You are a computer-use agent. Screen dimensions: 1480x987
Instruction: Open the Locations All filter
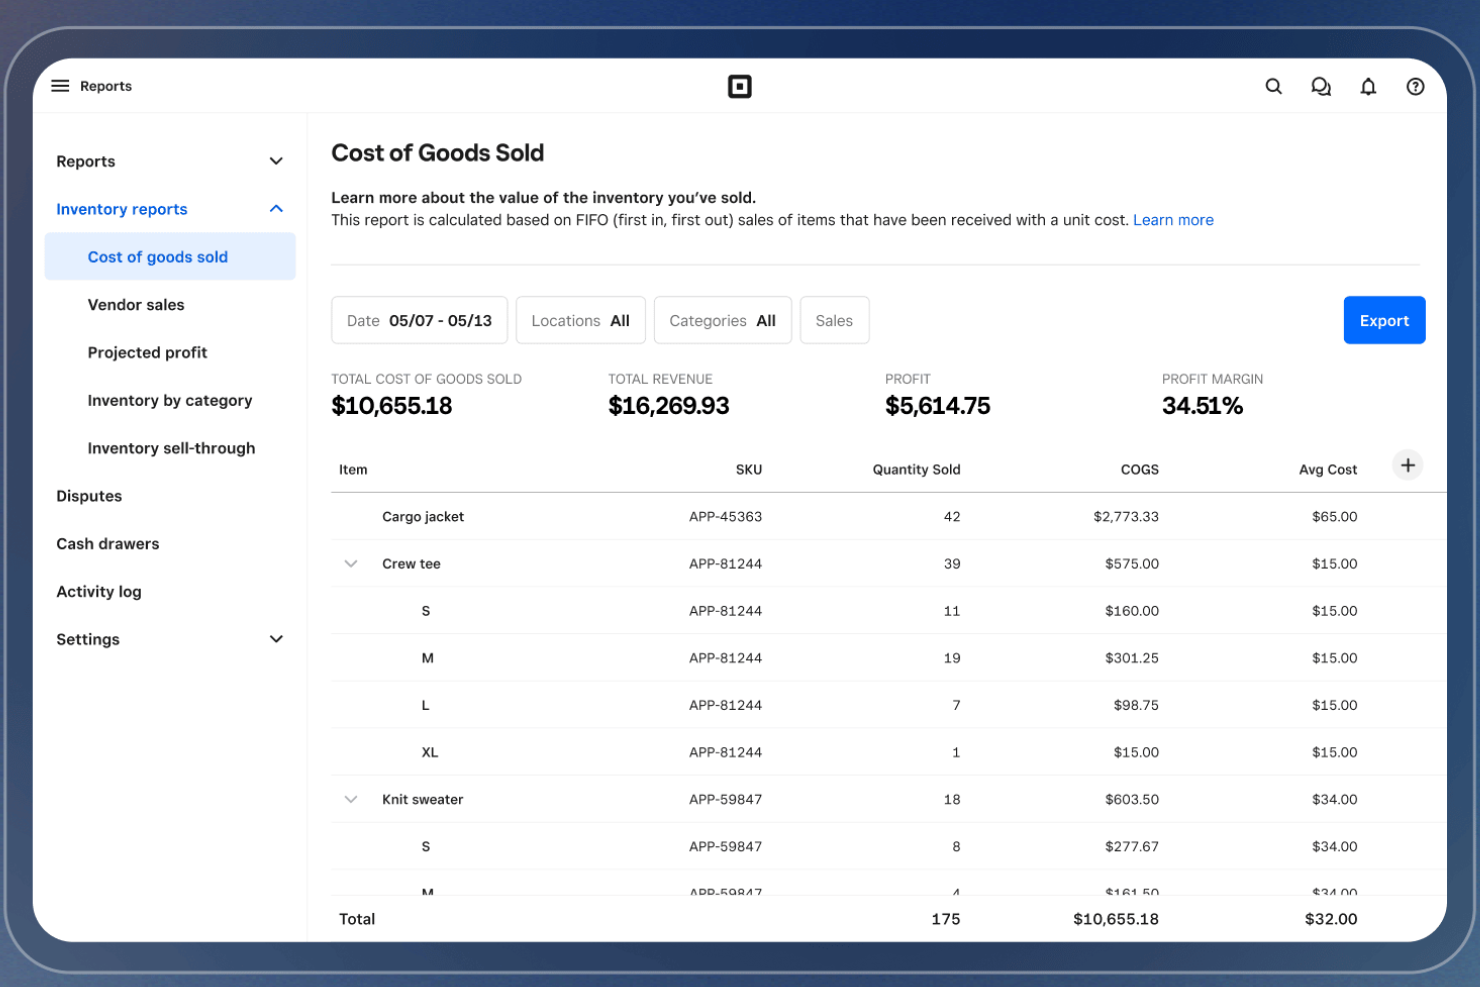580,320
